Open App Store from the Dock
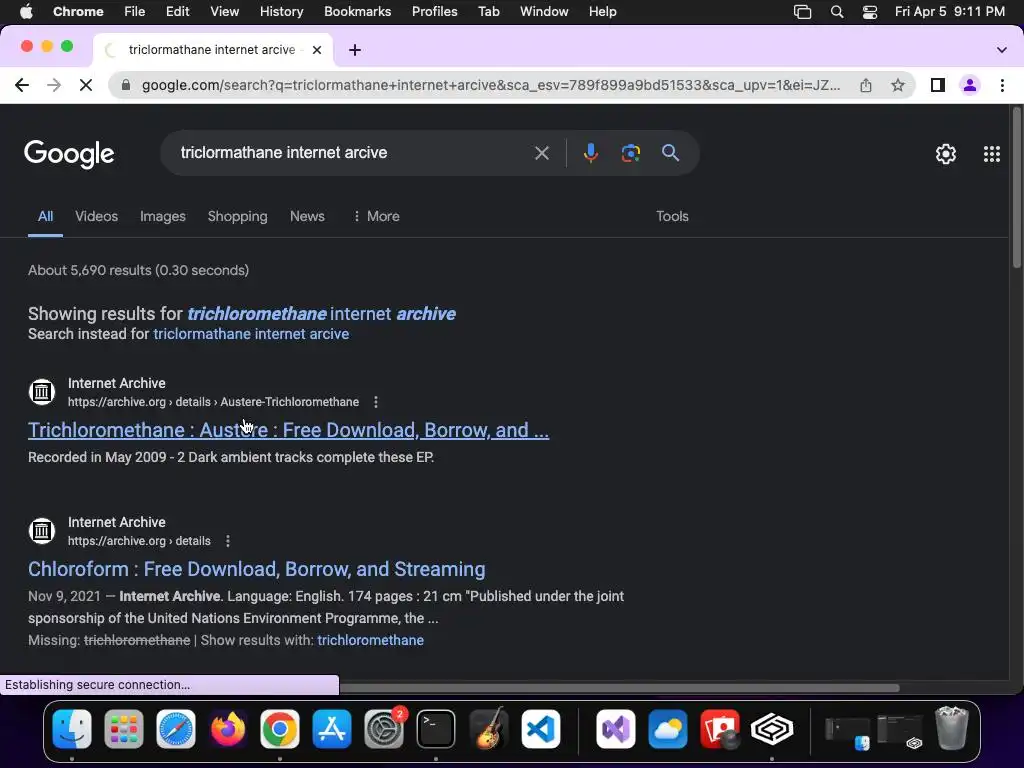This screenshot has height=768, width=1024. point(332,729)
